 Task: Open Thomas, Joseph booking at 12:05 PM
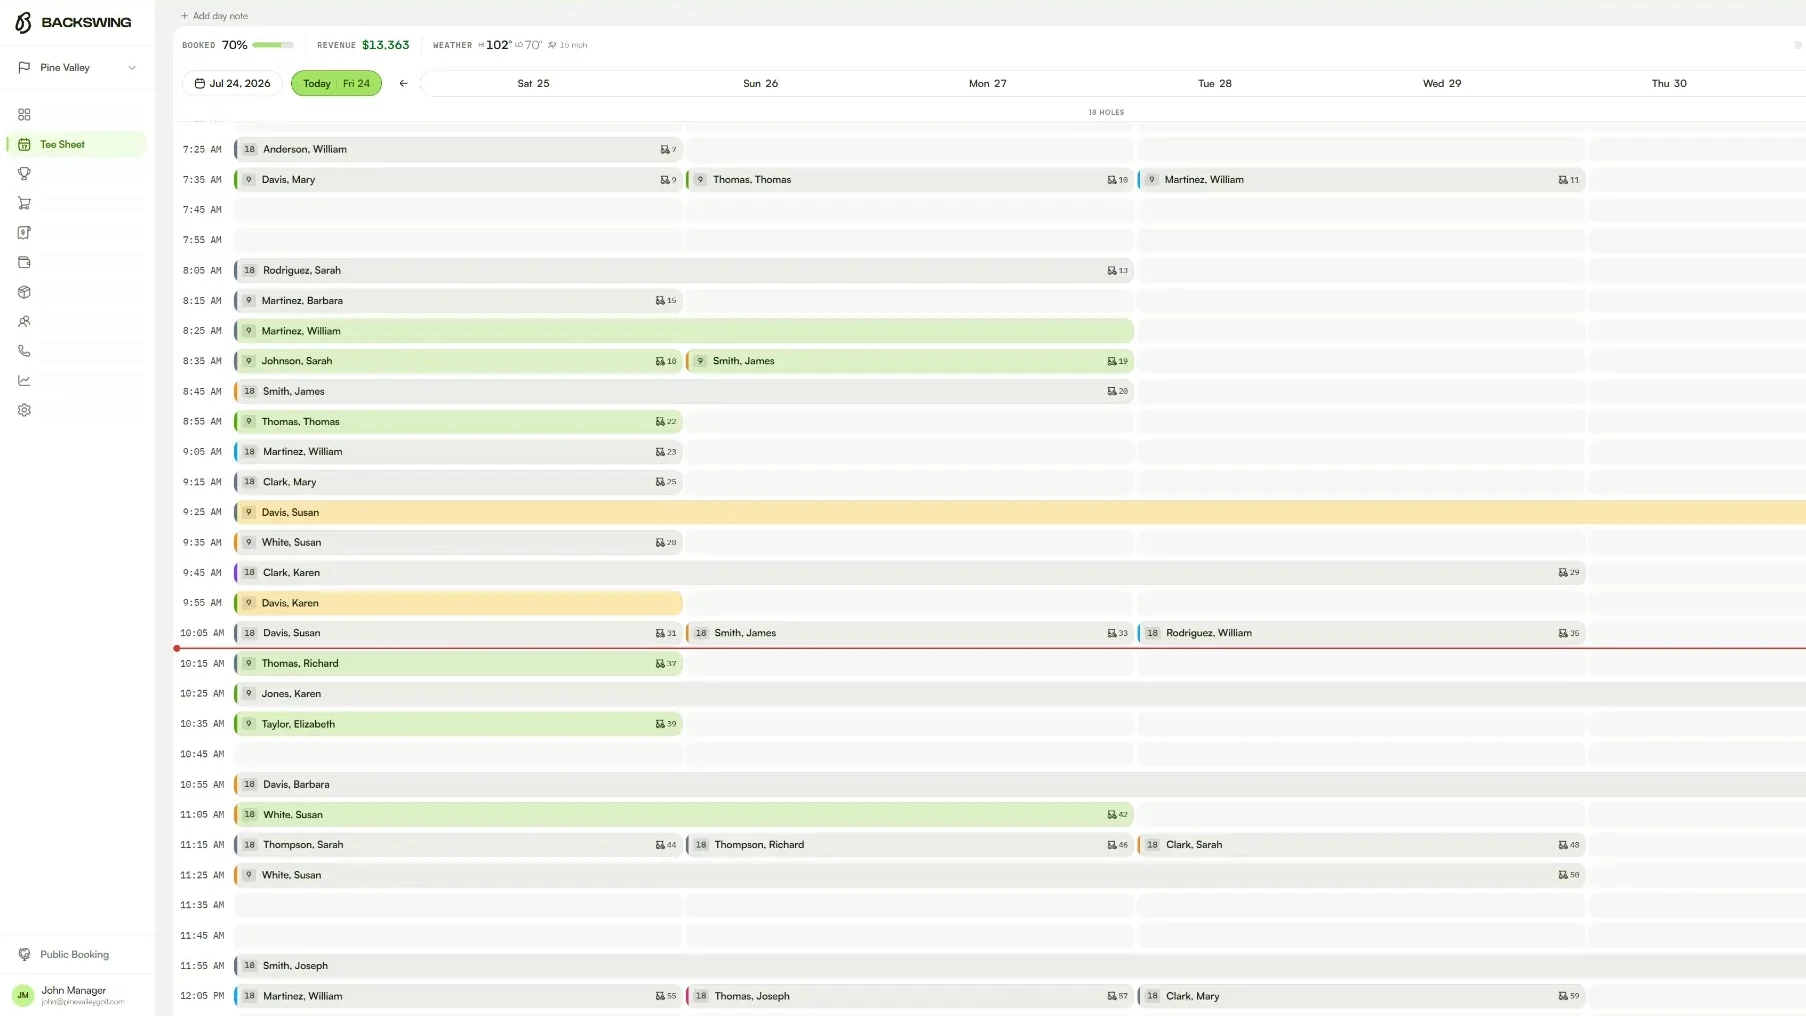pos(910,996)
